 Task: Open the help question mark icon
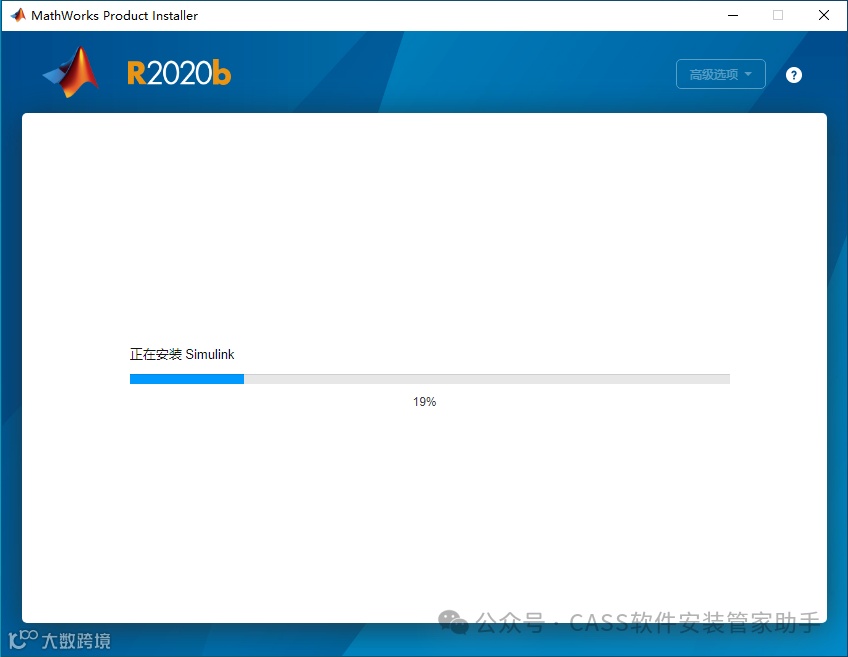(x=793, y=75)
